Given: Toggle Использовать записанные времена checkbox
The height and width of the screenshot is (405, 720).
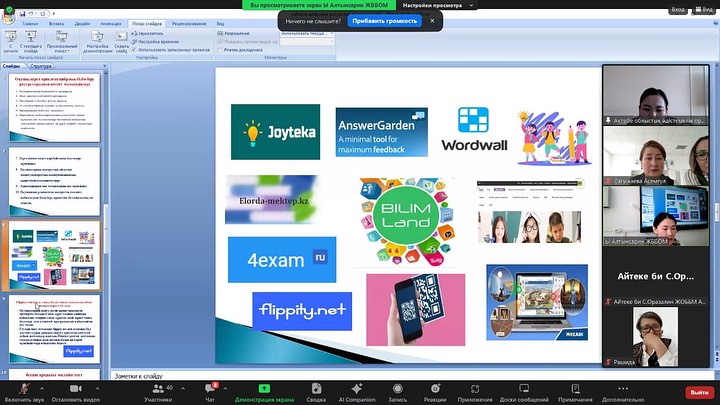Looking at the screenshot, I should [135, 50].
